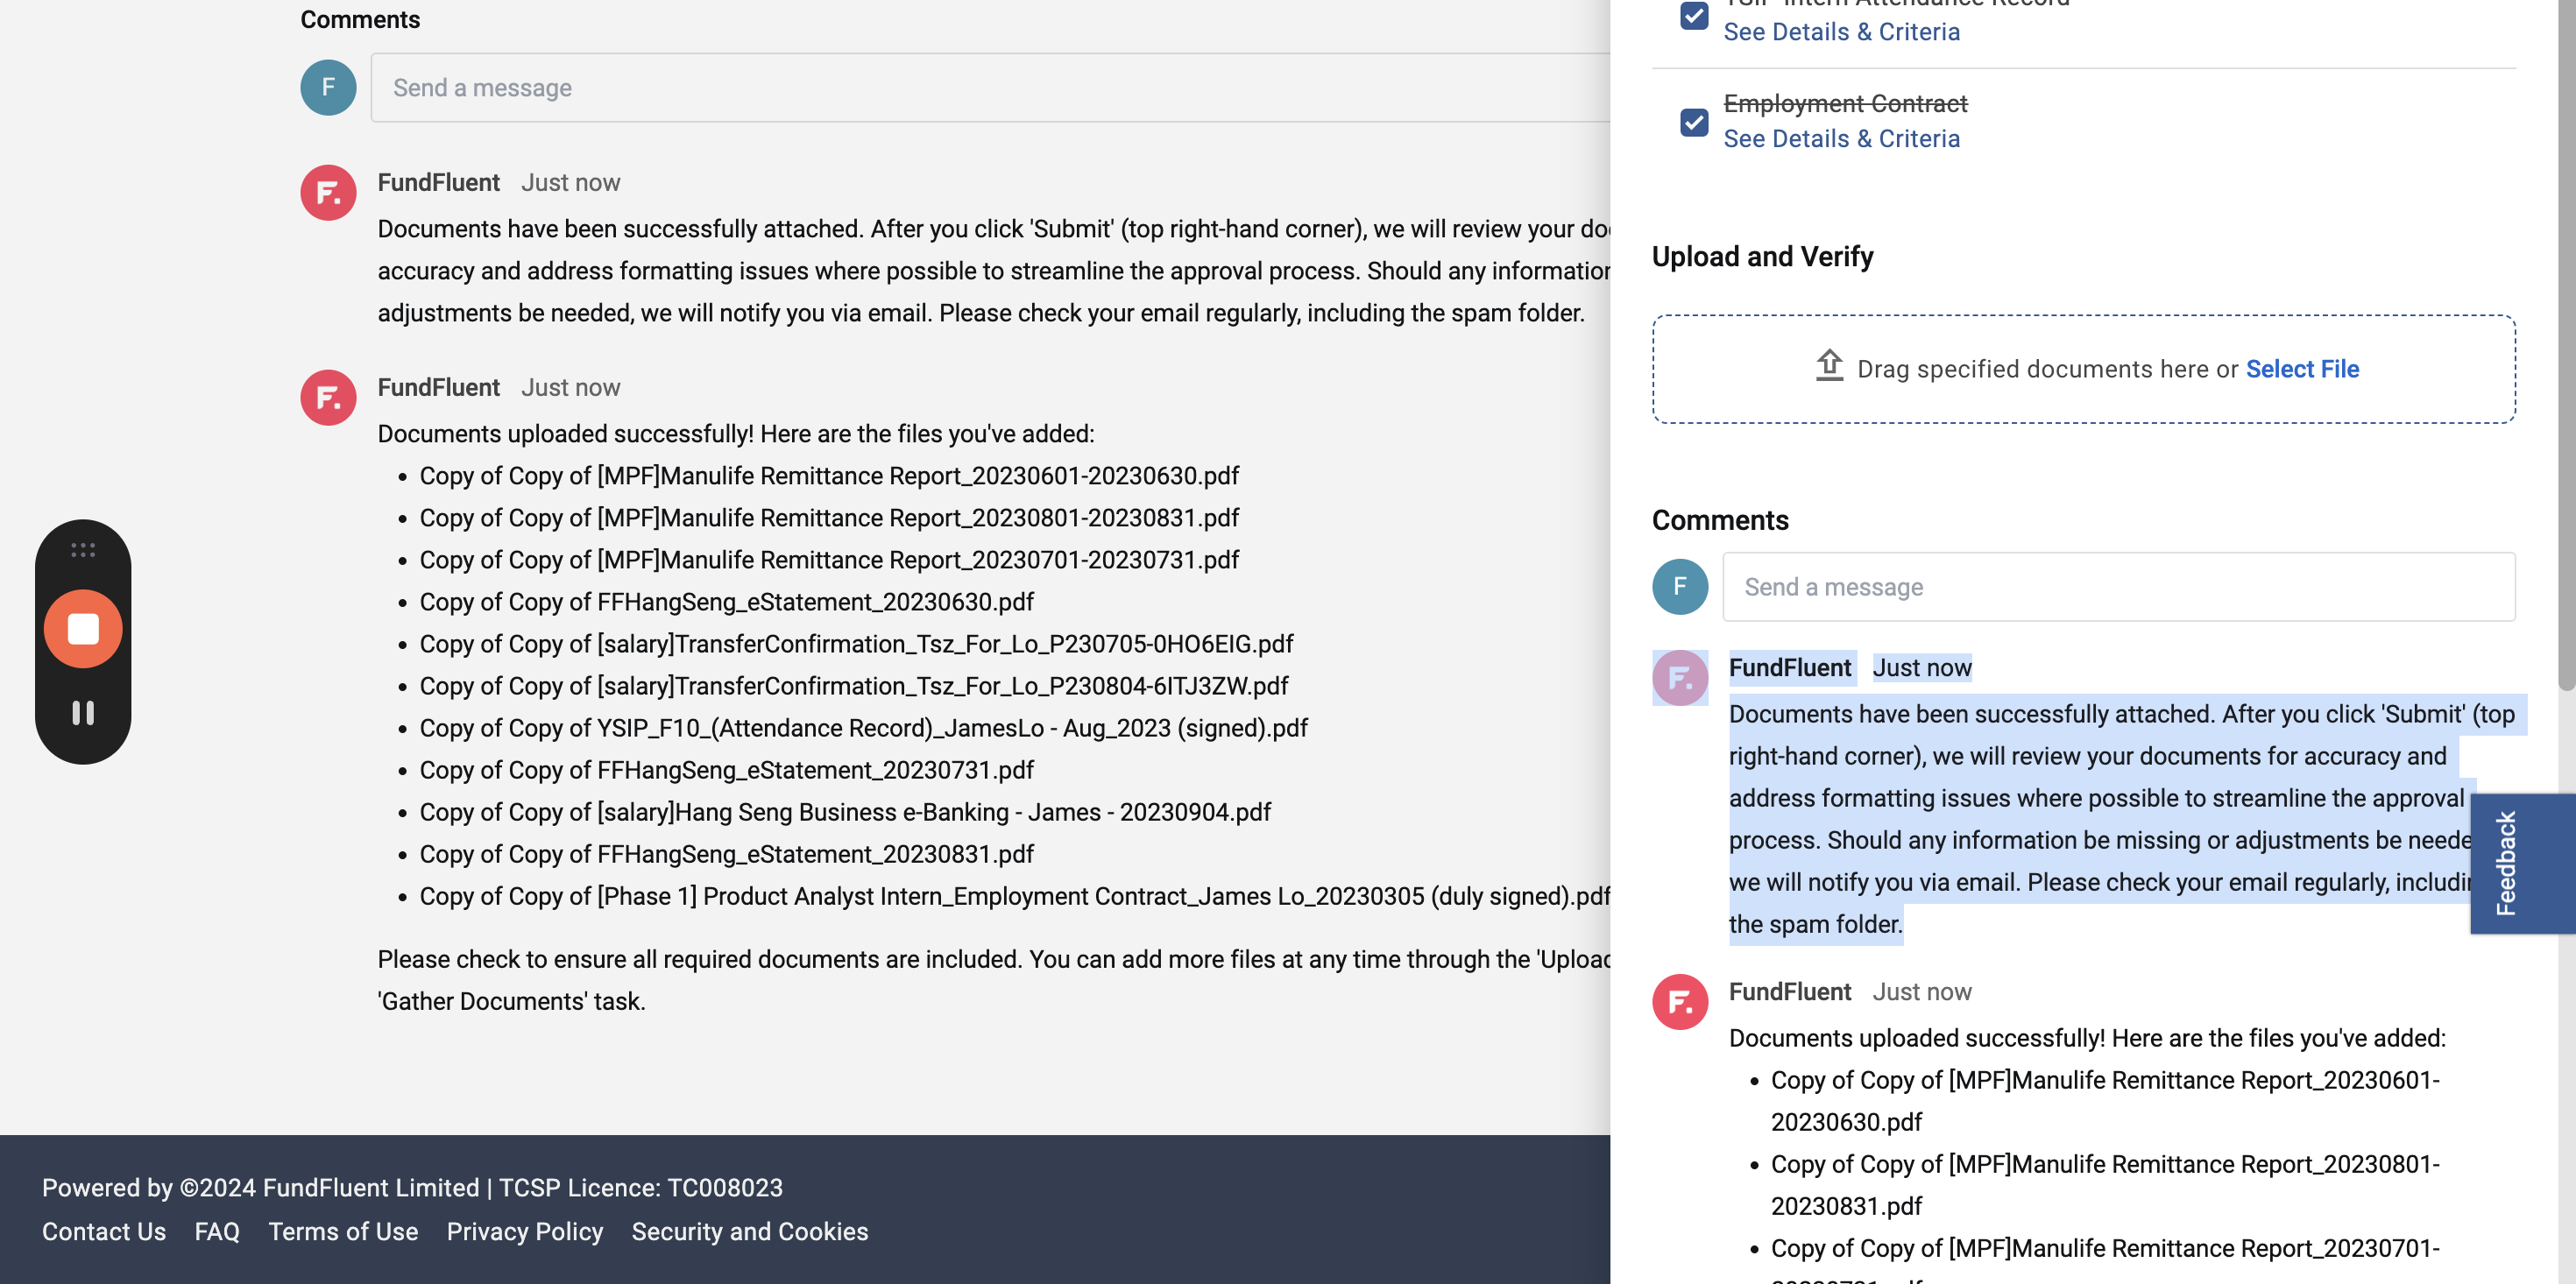
Task: Open FAQ footer link
Action: [x=217, y=1232]
